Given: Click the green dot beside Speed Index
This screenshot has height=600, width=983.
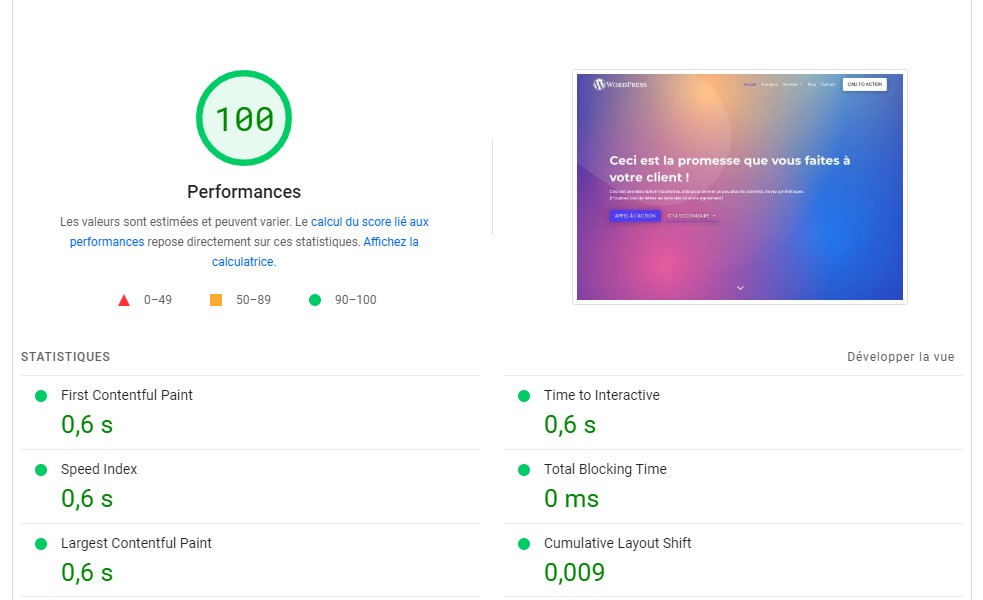Looking at the screenshot, I should tap(41, 469).
